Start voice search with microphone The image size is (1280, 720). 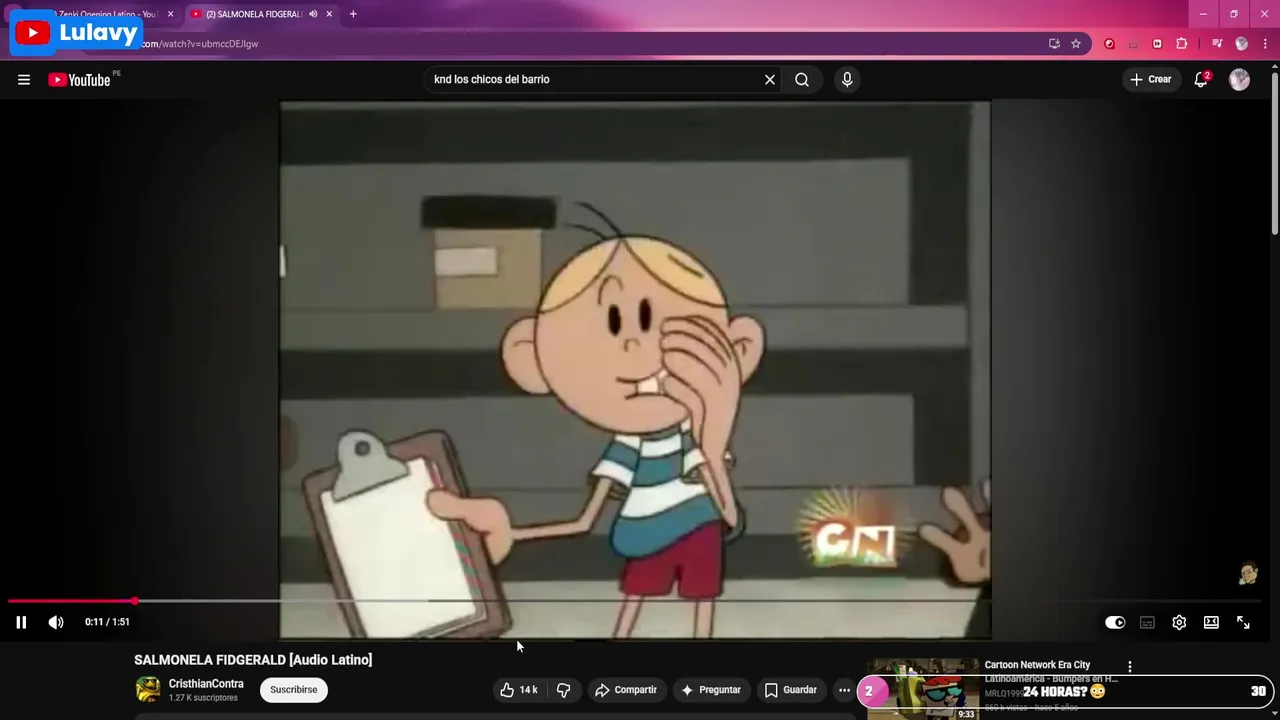(x=847, y=79)
